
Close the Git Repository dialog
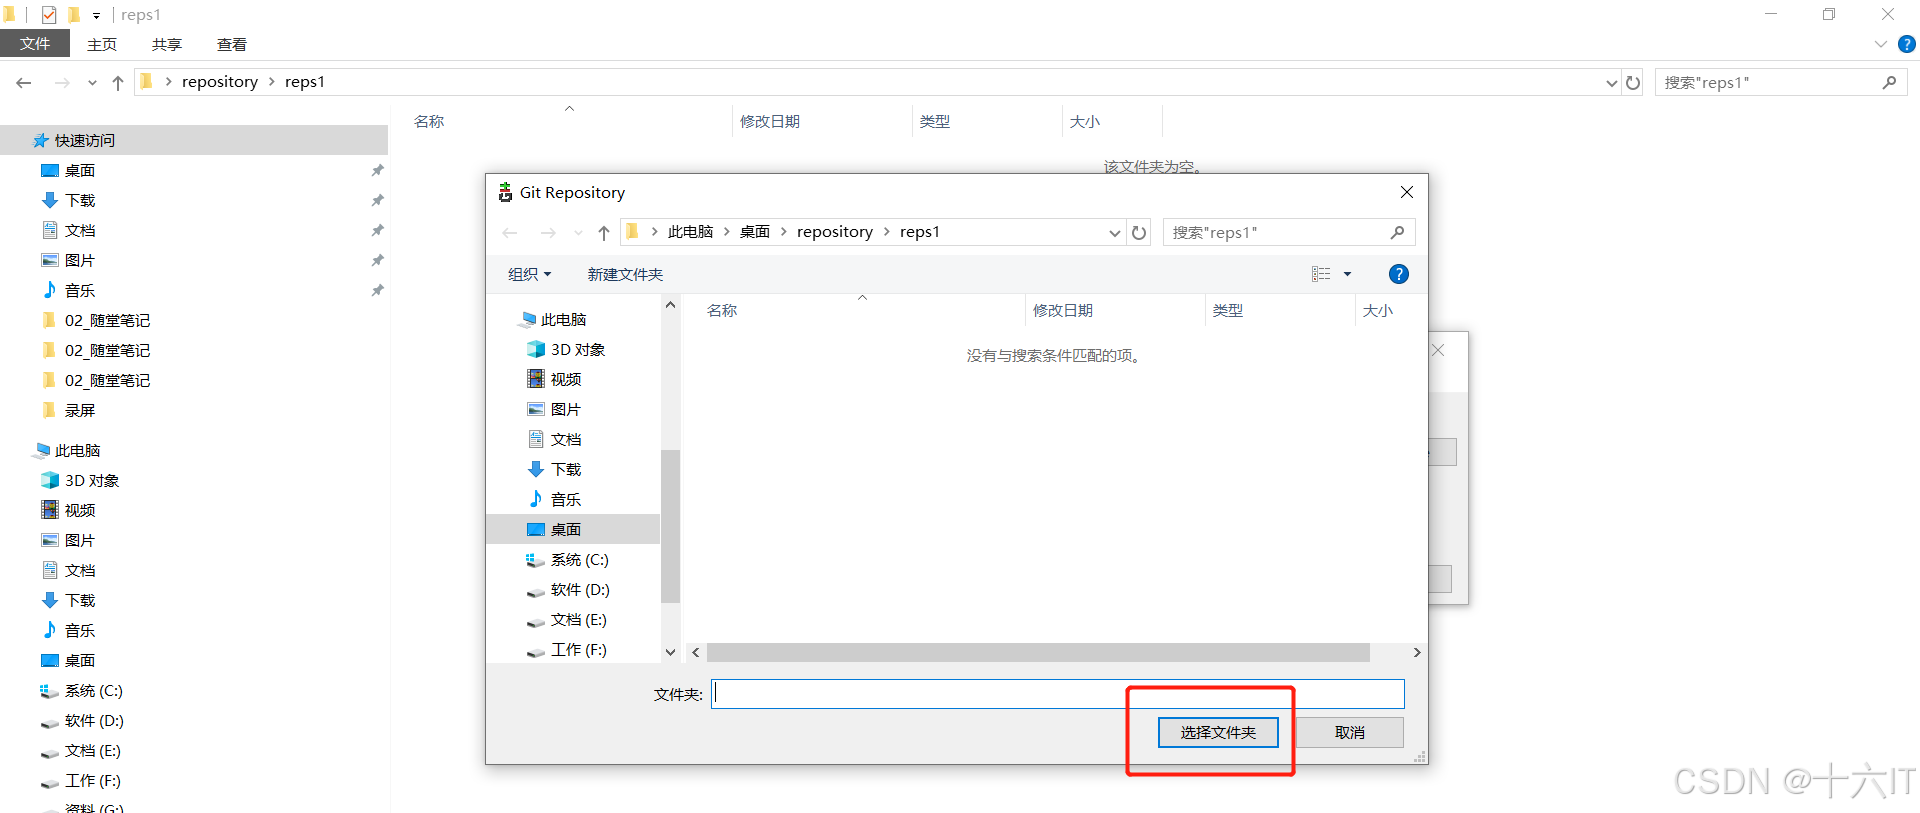pyautogui.click(x=1407, y=192)
